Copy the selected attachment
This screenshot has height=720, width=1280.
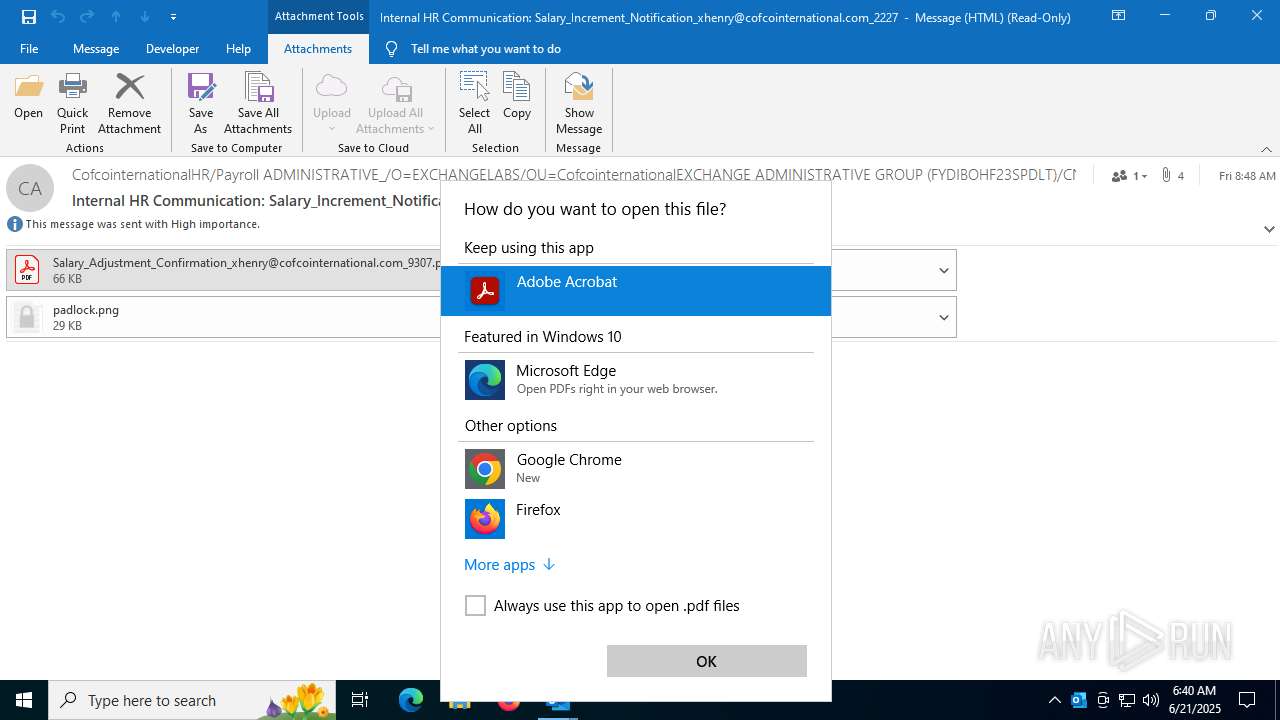517,97
